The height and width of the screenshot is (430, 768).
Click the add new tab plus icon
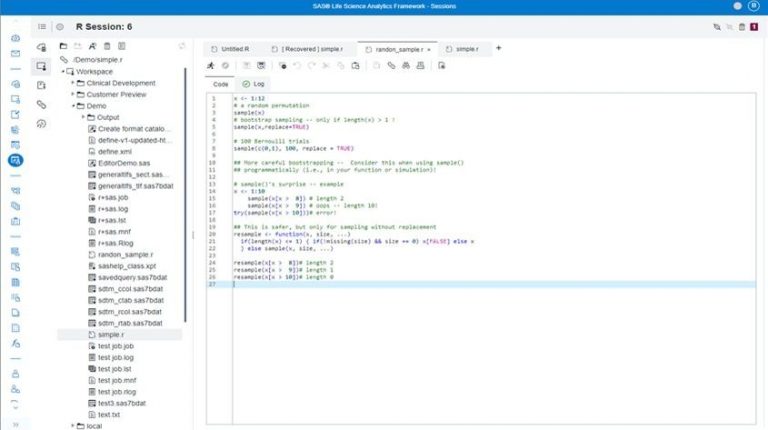pyautogui.click(x=499, y=47)
